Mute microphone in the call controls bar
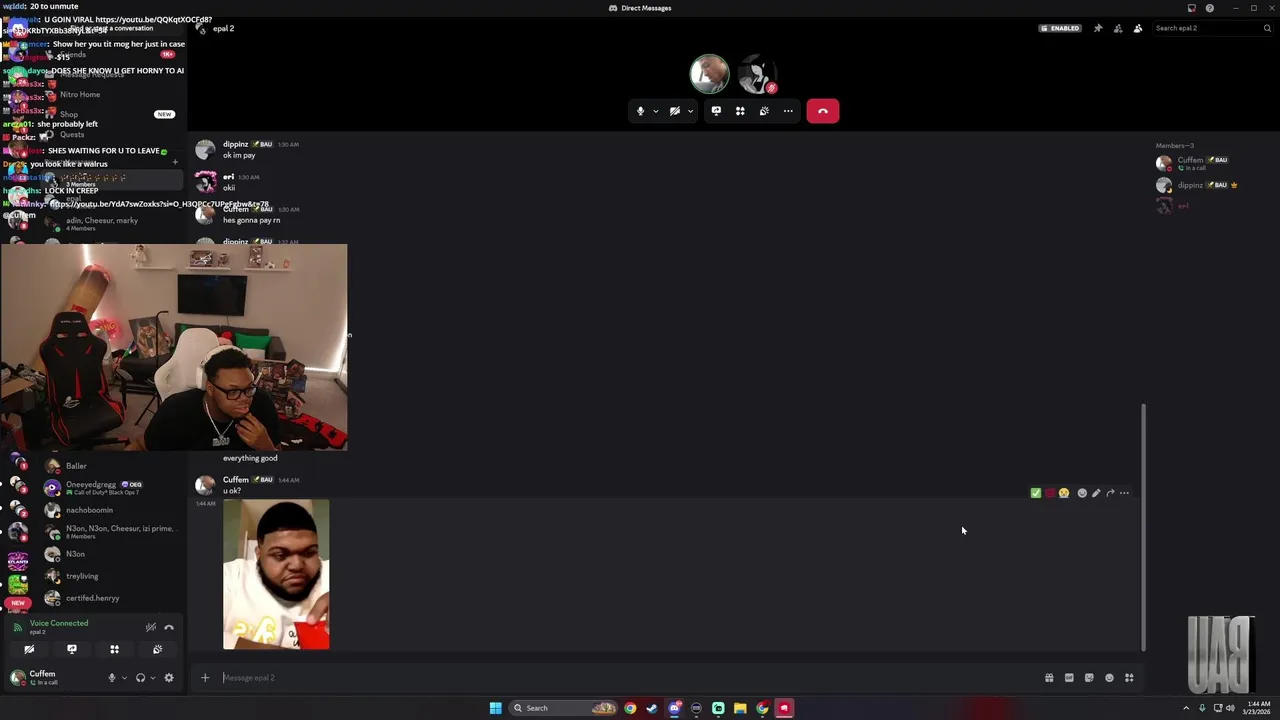 [640, 111]
